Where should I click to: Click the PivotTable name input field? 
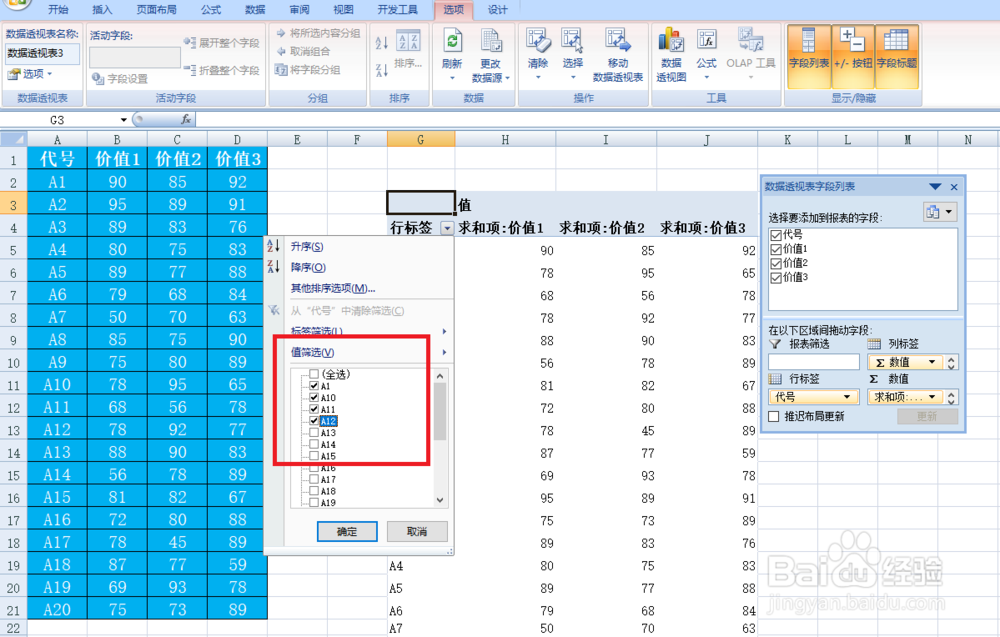tap(43, 54)
